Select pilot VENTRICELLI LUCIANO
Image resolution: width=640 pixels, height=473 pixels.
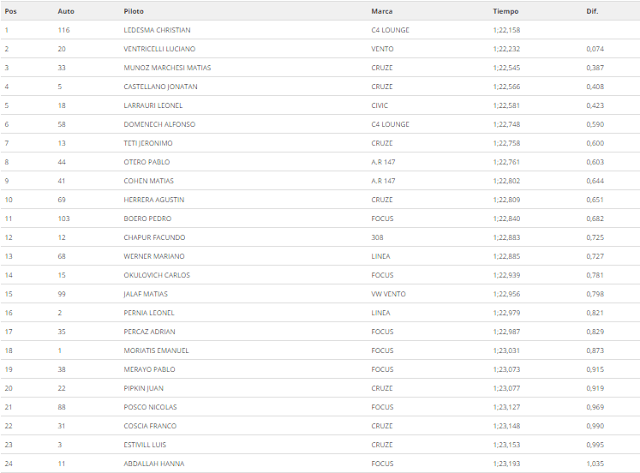pyautogui.click(x=159, y=49)
